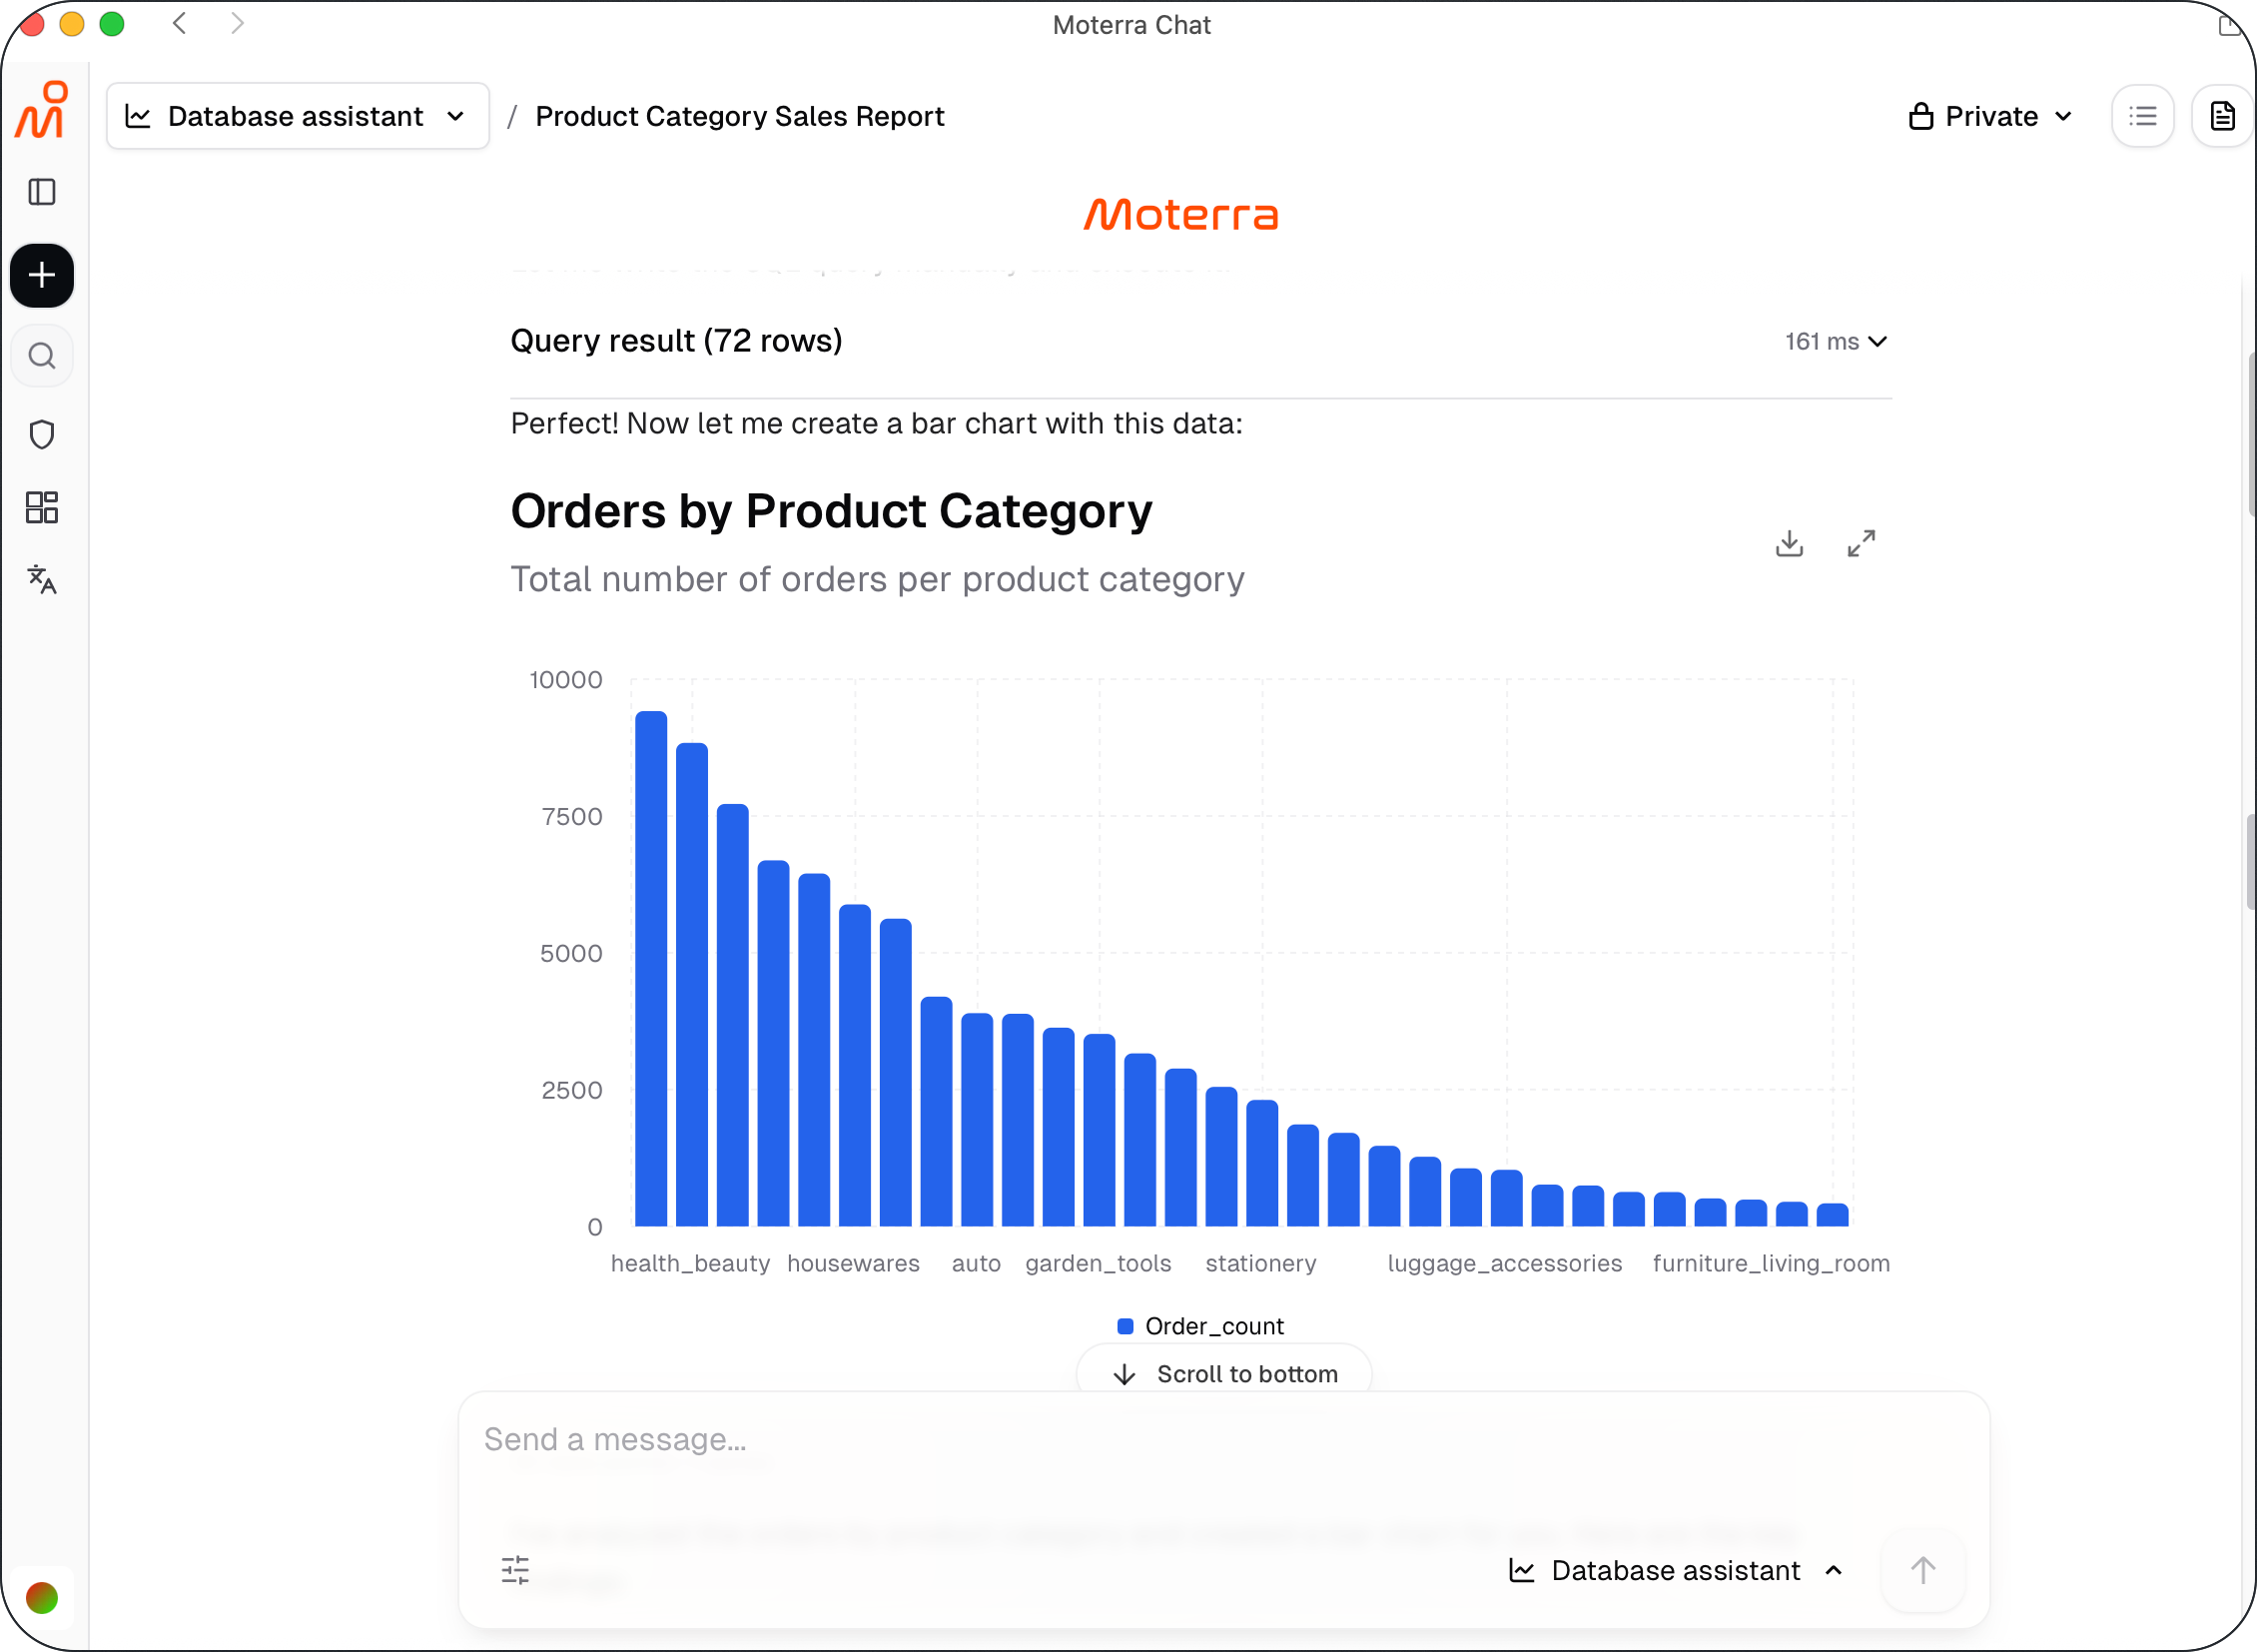The width and height of the screenshot is (2257, 1652).
Task: Expand the chart to fullscreen
Action: 1861,543
